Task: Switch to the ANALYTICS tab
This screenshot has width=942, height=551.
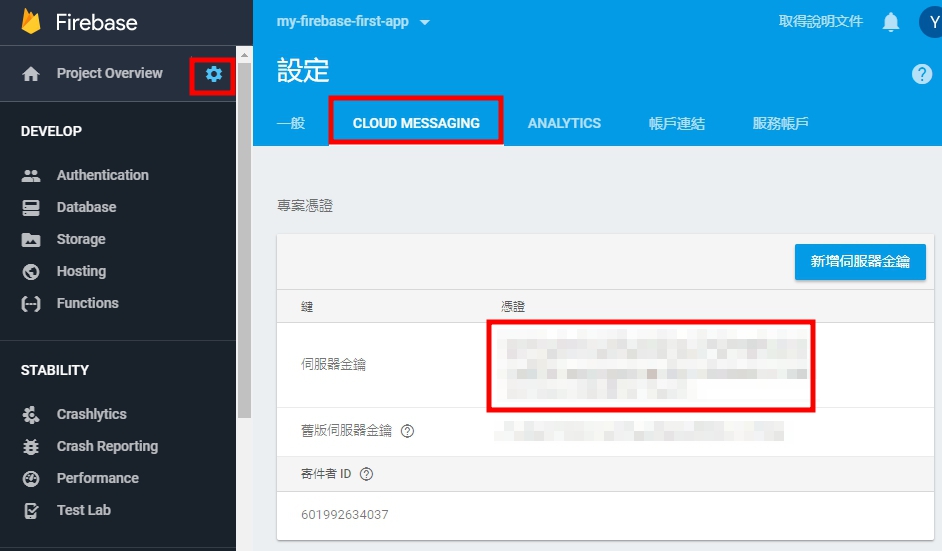Action: [x=564, y=123]
